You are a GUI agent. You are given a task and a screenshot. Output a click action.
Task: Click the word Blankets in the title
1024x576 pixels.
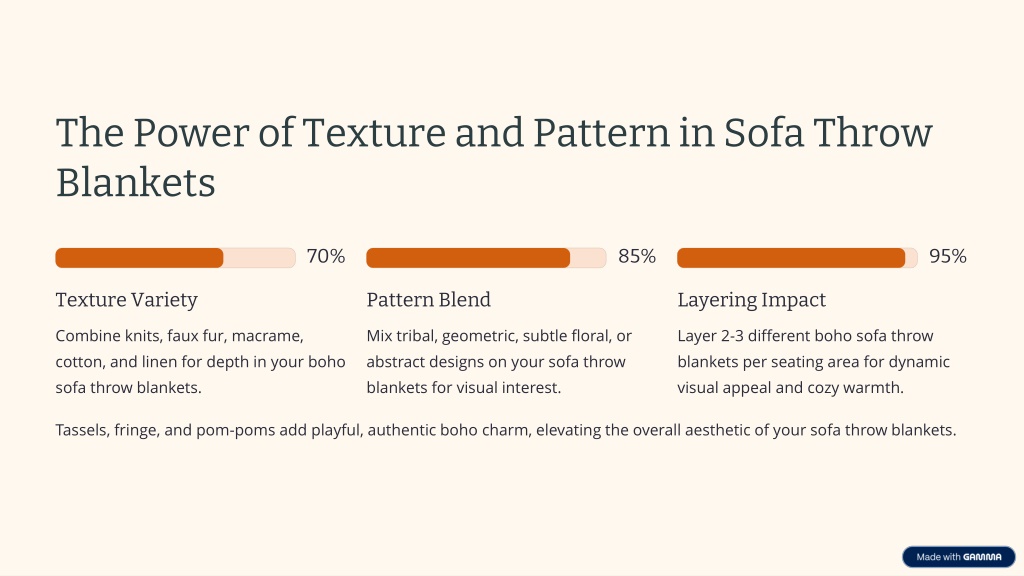pos(135,182)
